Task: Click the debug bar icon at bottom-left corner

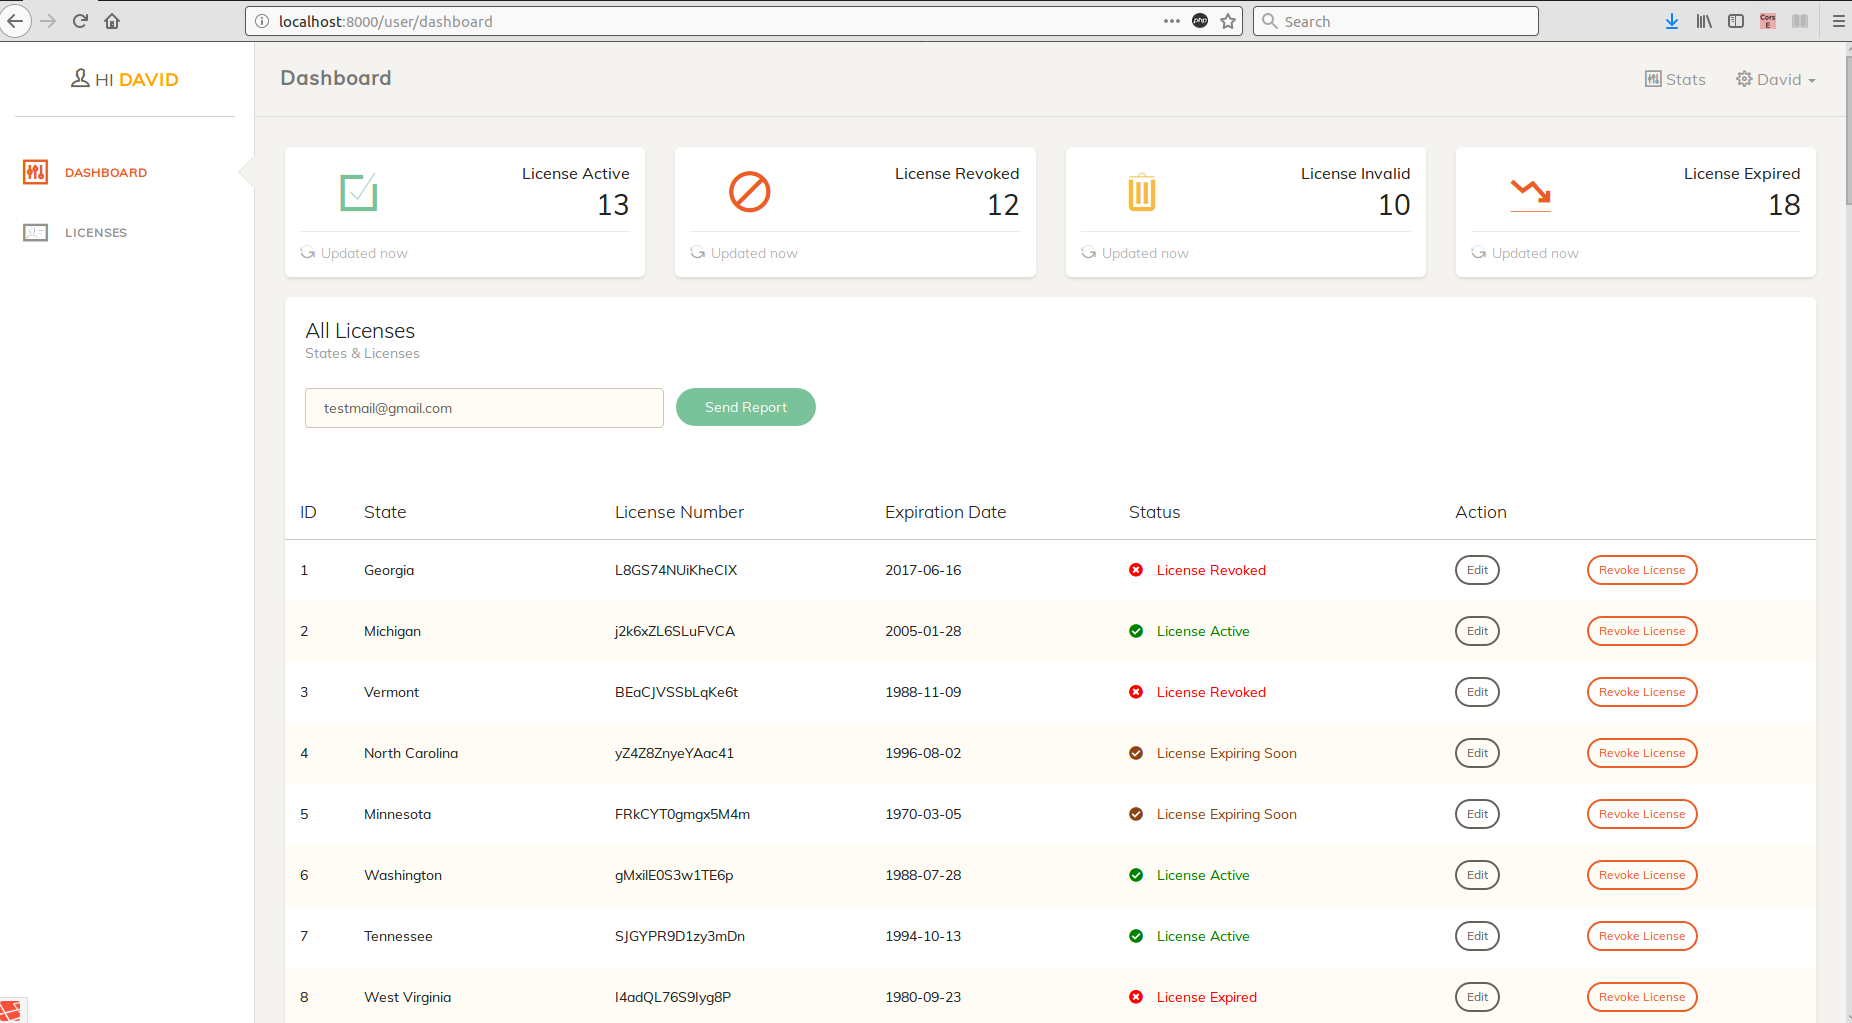Action: pos(11,1011)
